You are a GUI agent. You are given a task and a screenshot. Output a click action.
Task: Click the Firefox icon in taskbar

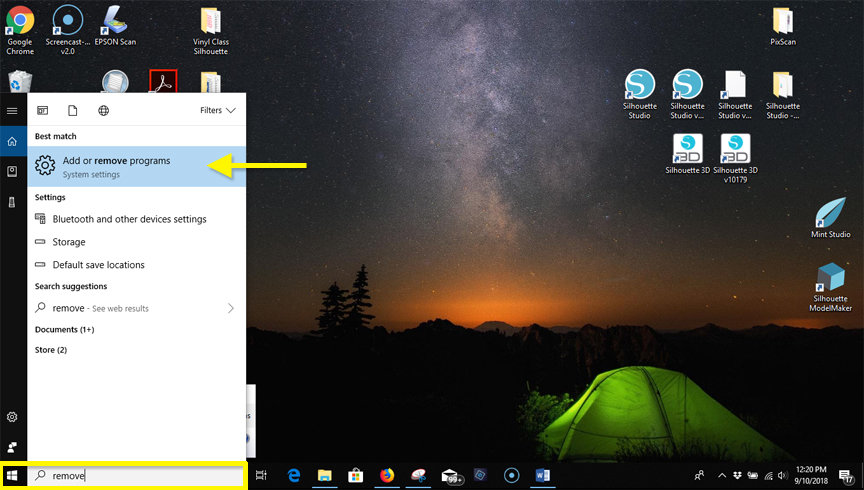click(387, 476)
